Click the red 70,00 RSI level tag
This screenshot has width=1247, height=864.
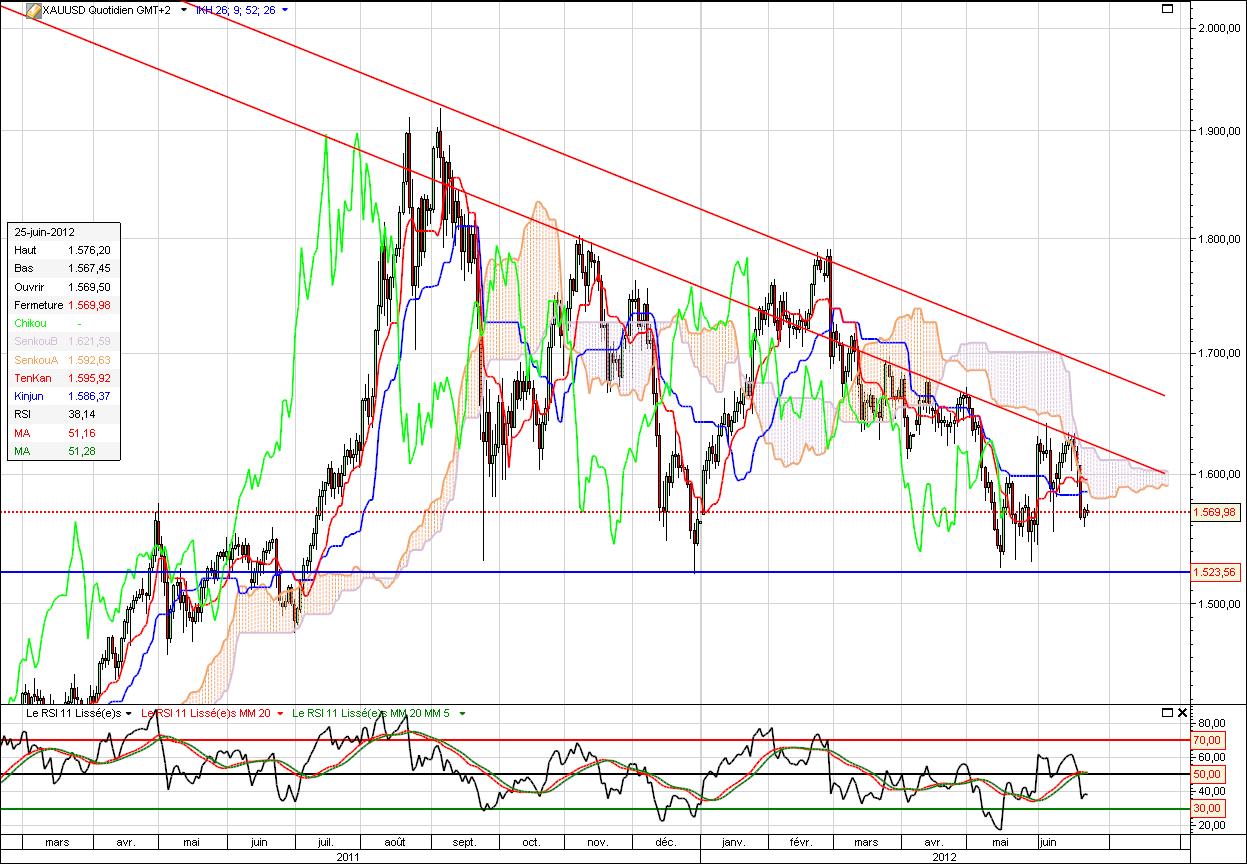(x=1209, y=740)
